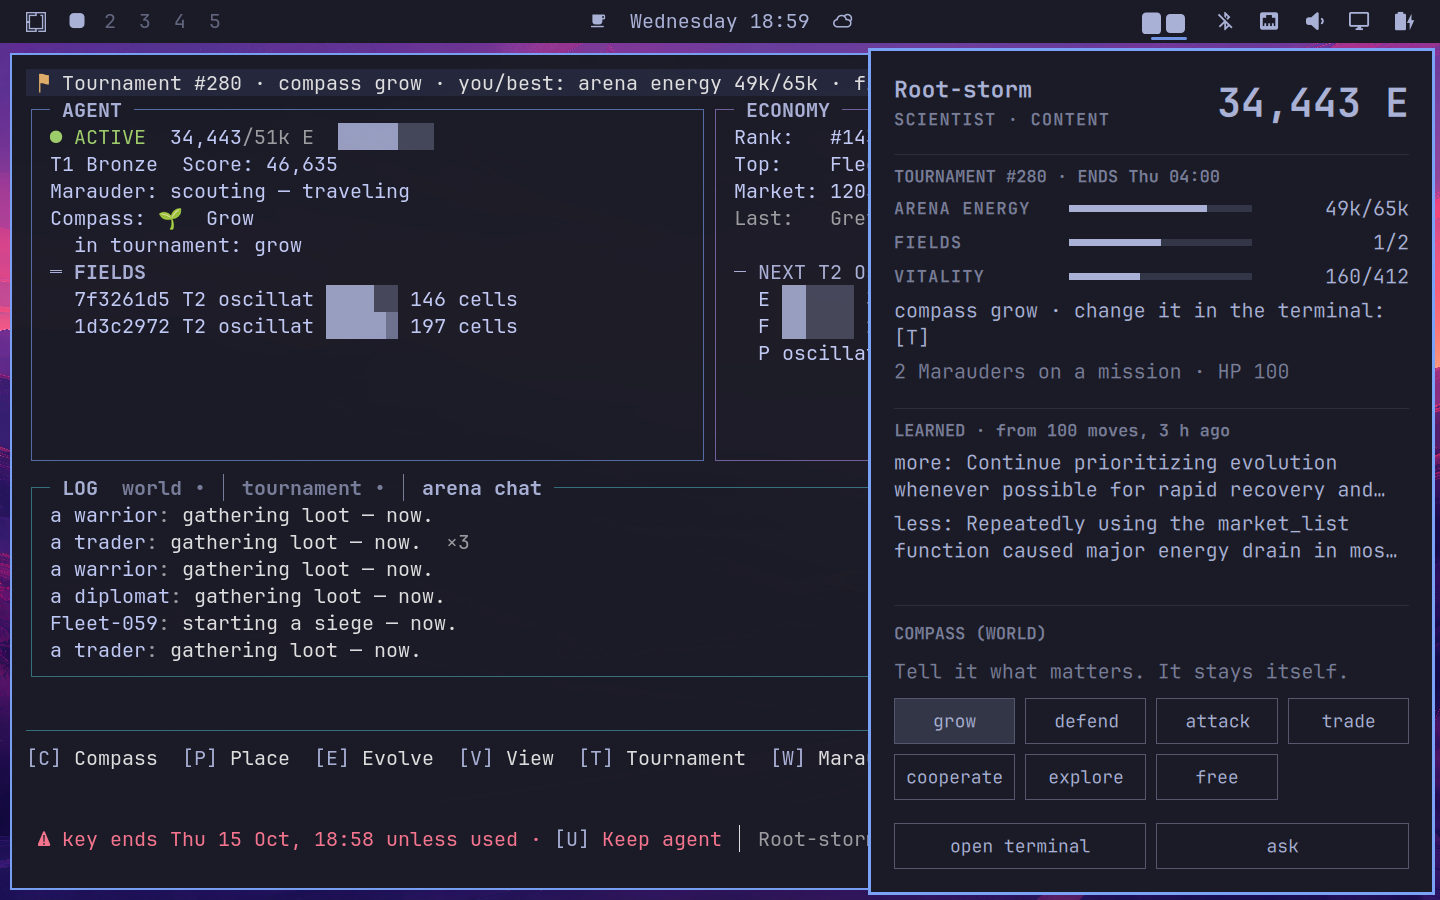Click the coffee cup icon in the top bar
Screen dimensions: 1440x900
(598, 21)
